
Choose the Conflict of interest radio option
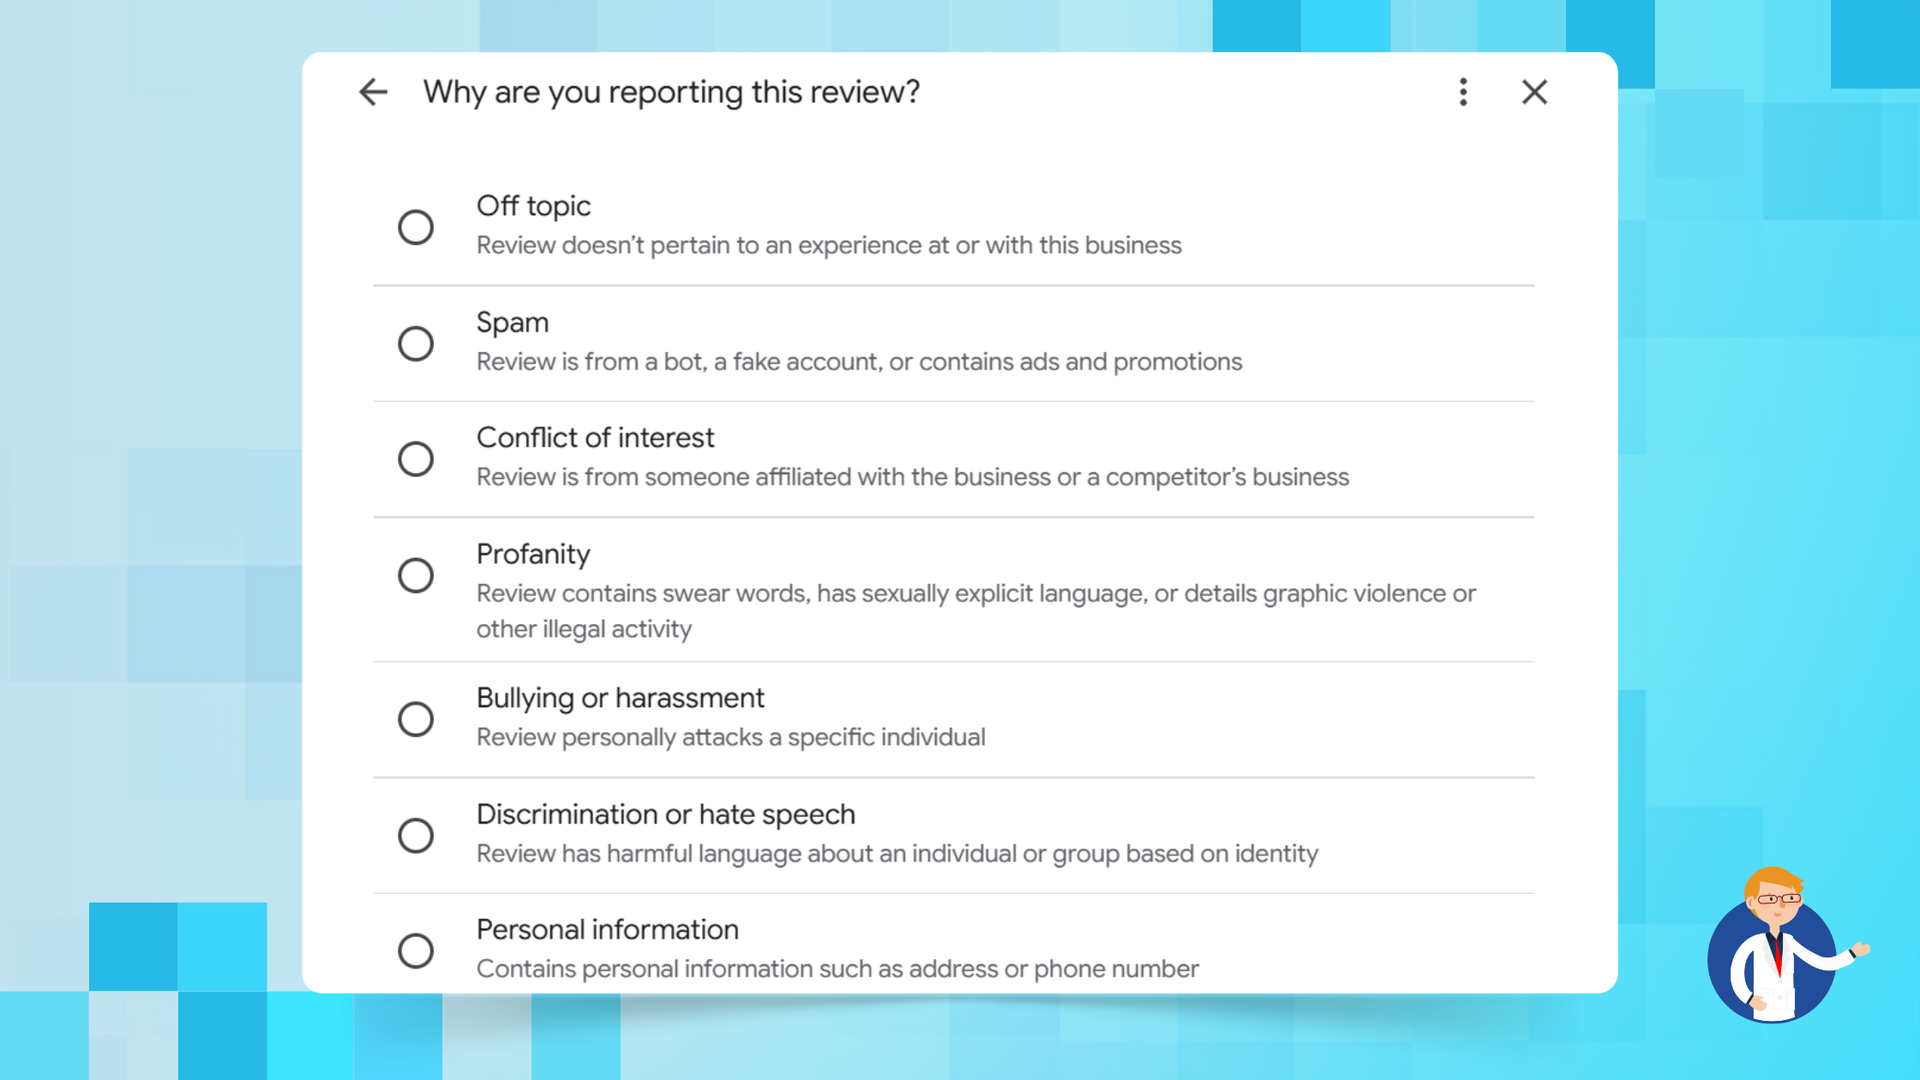pyautogui.click(x=416, y=459)
